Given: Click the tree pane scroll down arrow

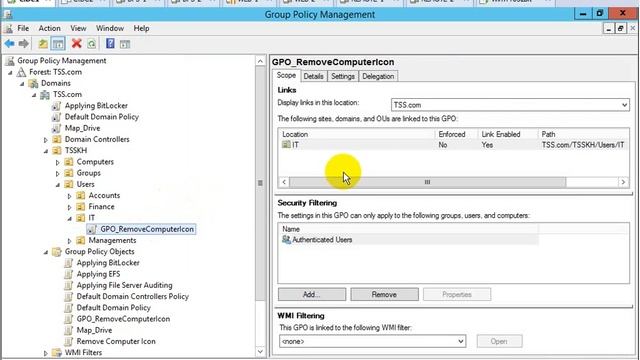Looking at the screenshot, I should (260, 351).
